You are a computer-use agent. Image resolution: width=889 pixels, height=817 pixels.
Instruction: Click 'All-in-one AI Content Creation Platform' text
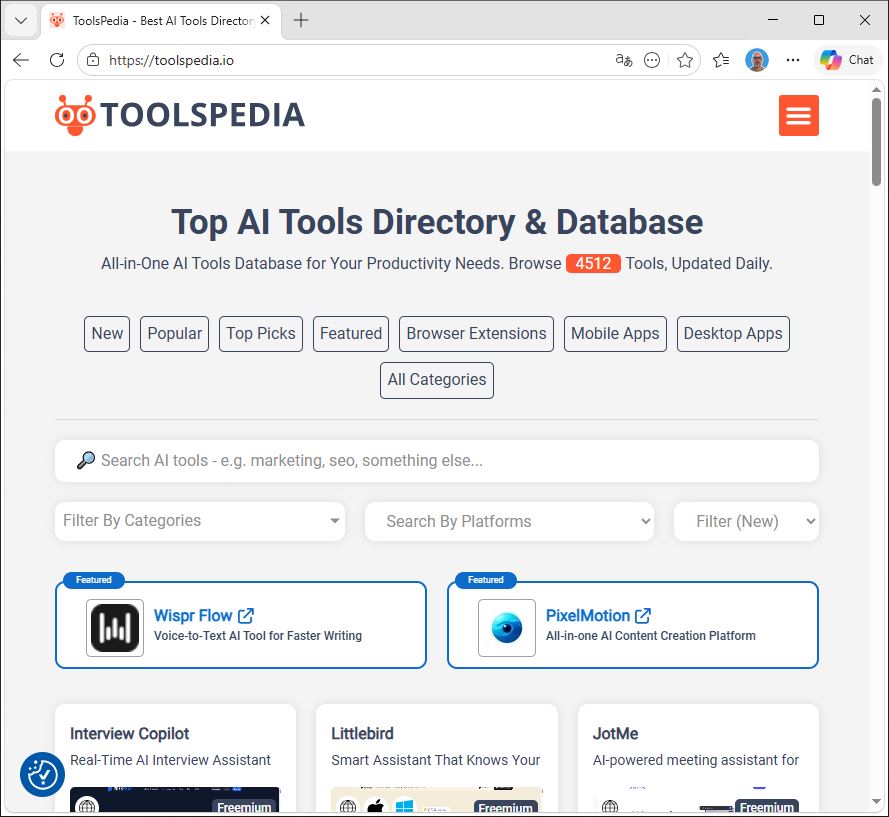(650, 636)
